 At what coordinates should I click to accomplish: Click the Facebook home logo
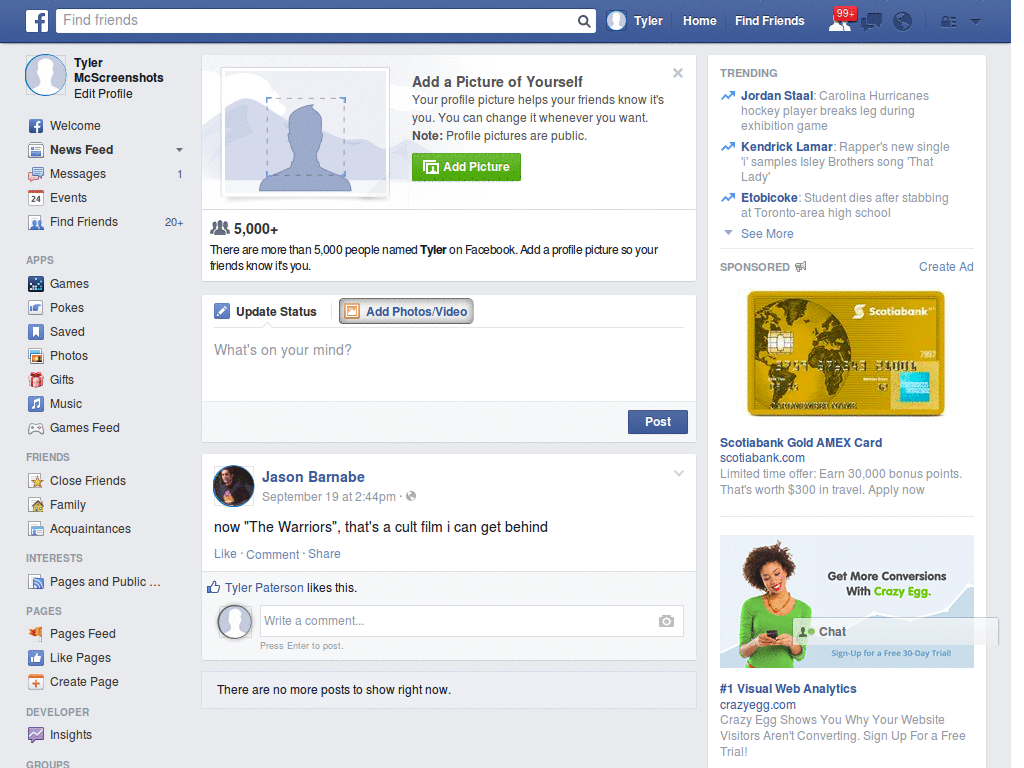click(36, 20)
